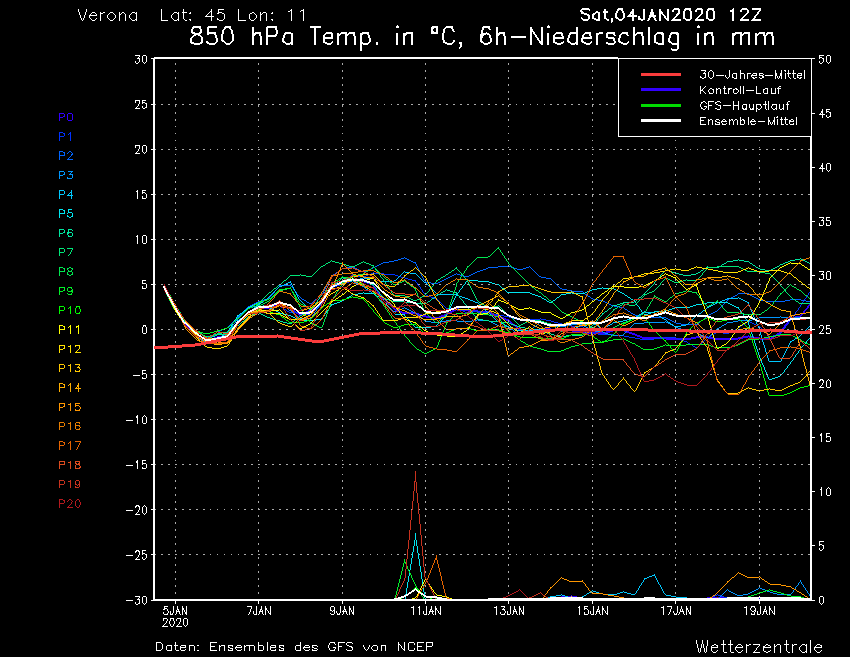
Task: Select the P2 ensemble label
Action: tap(66, 156)
